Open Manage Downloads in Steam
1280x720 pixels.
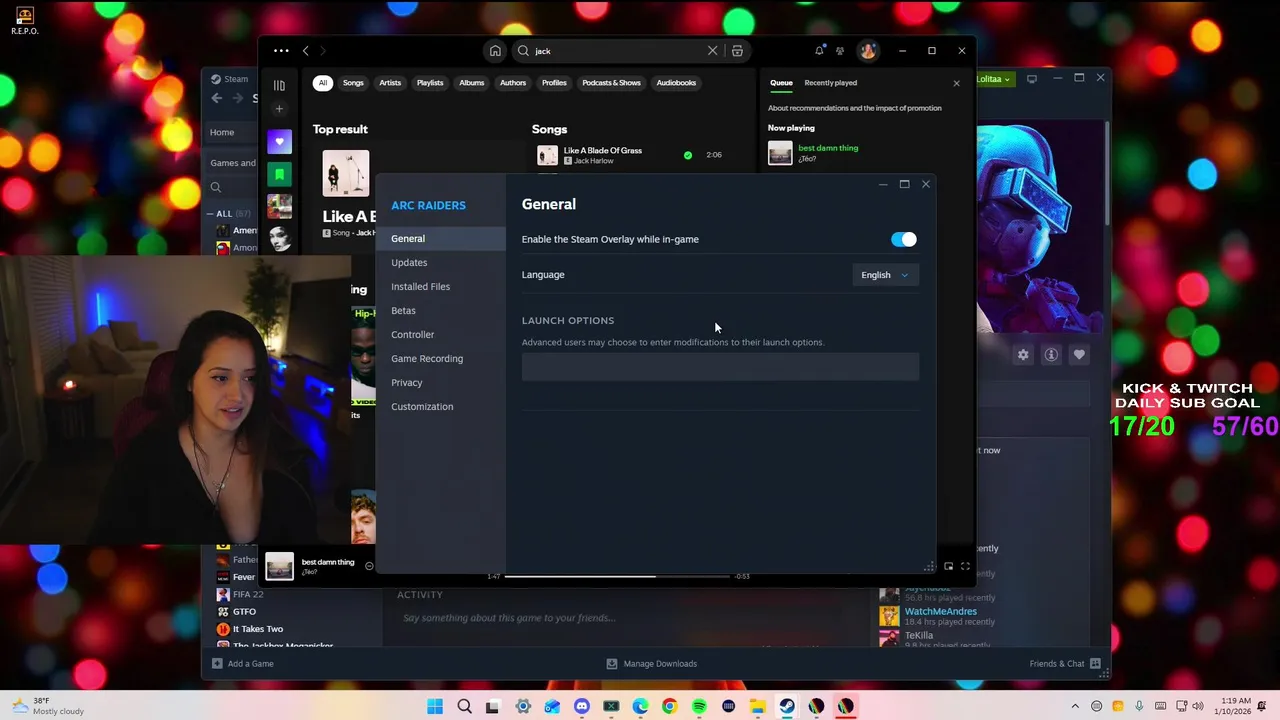[651, 664]
